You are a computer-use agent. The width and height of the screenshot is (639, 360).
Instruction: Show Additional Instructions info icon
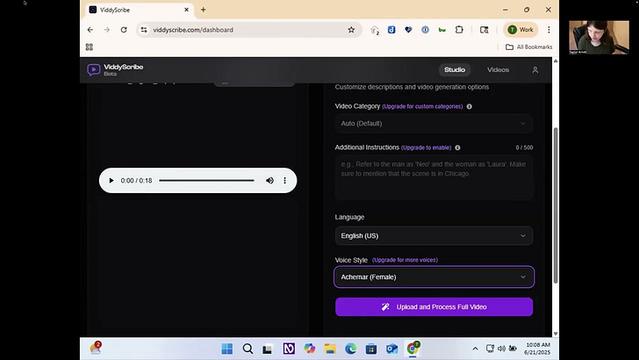click(458, 148)
